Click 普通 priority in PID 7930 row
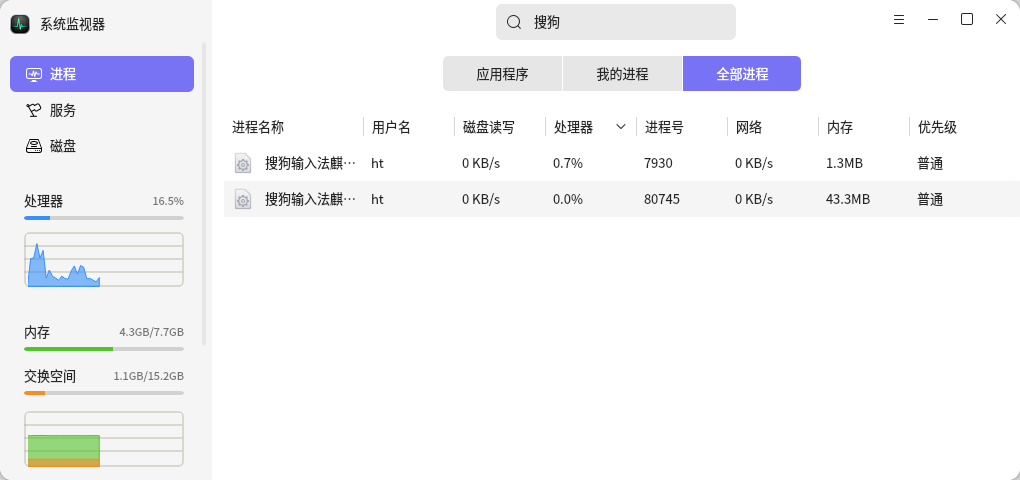This screenshot has width=1020, height=480. pyautogui.click(x=930, y=163)
